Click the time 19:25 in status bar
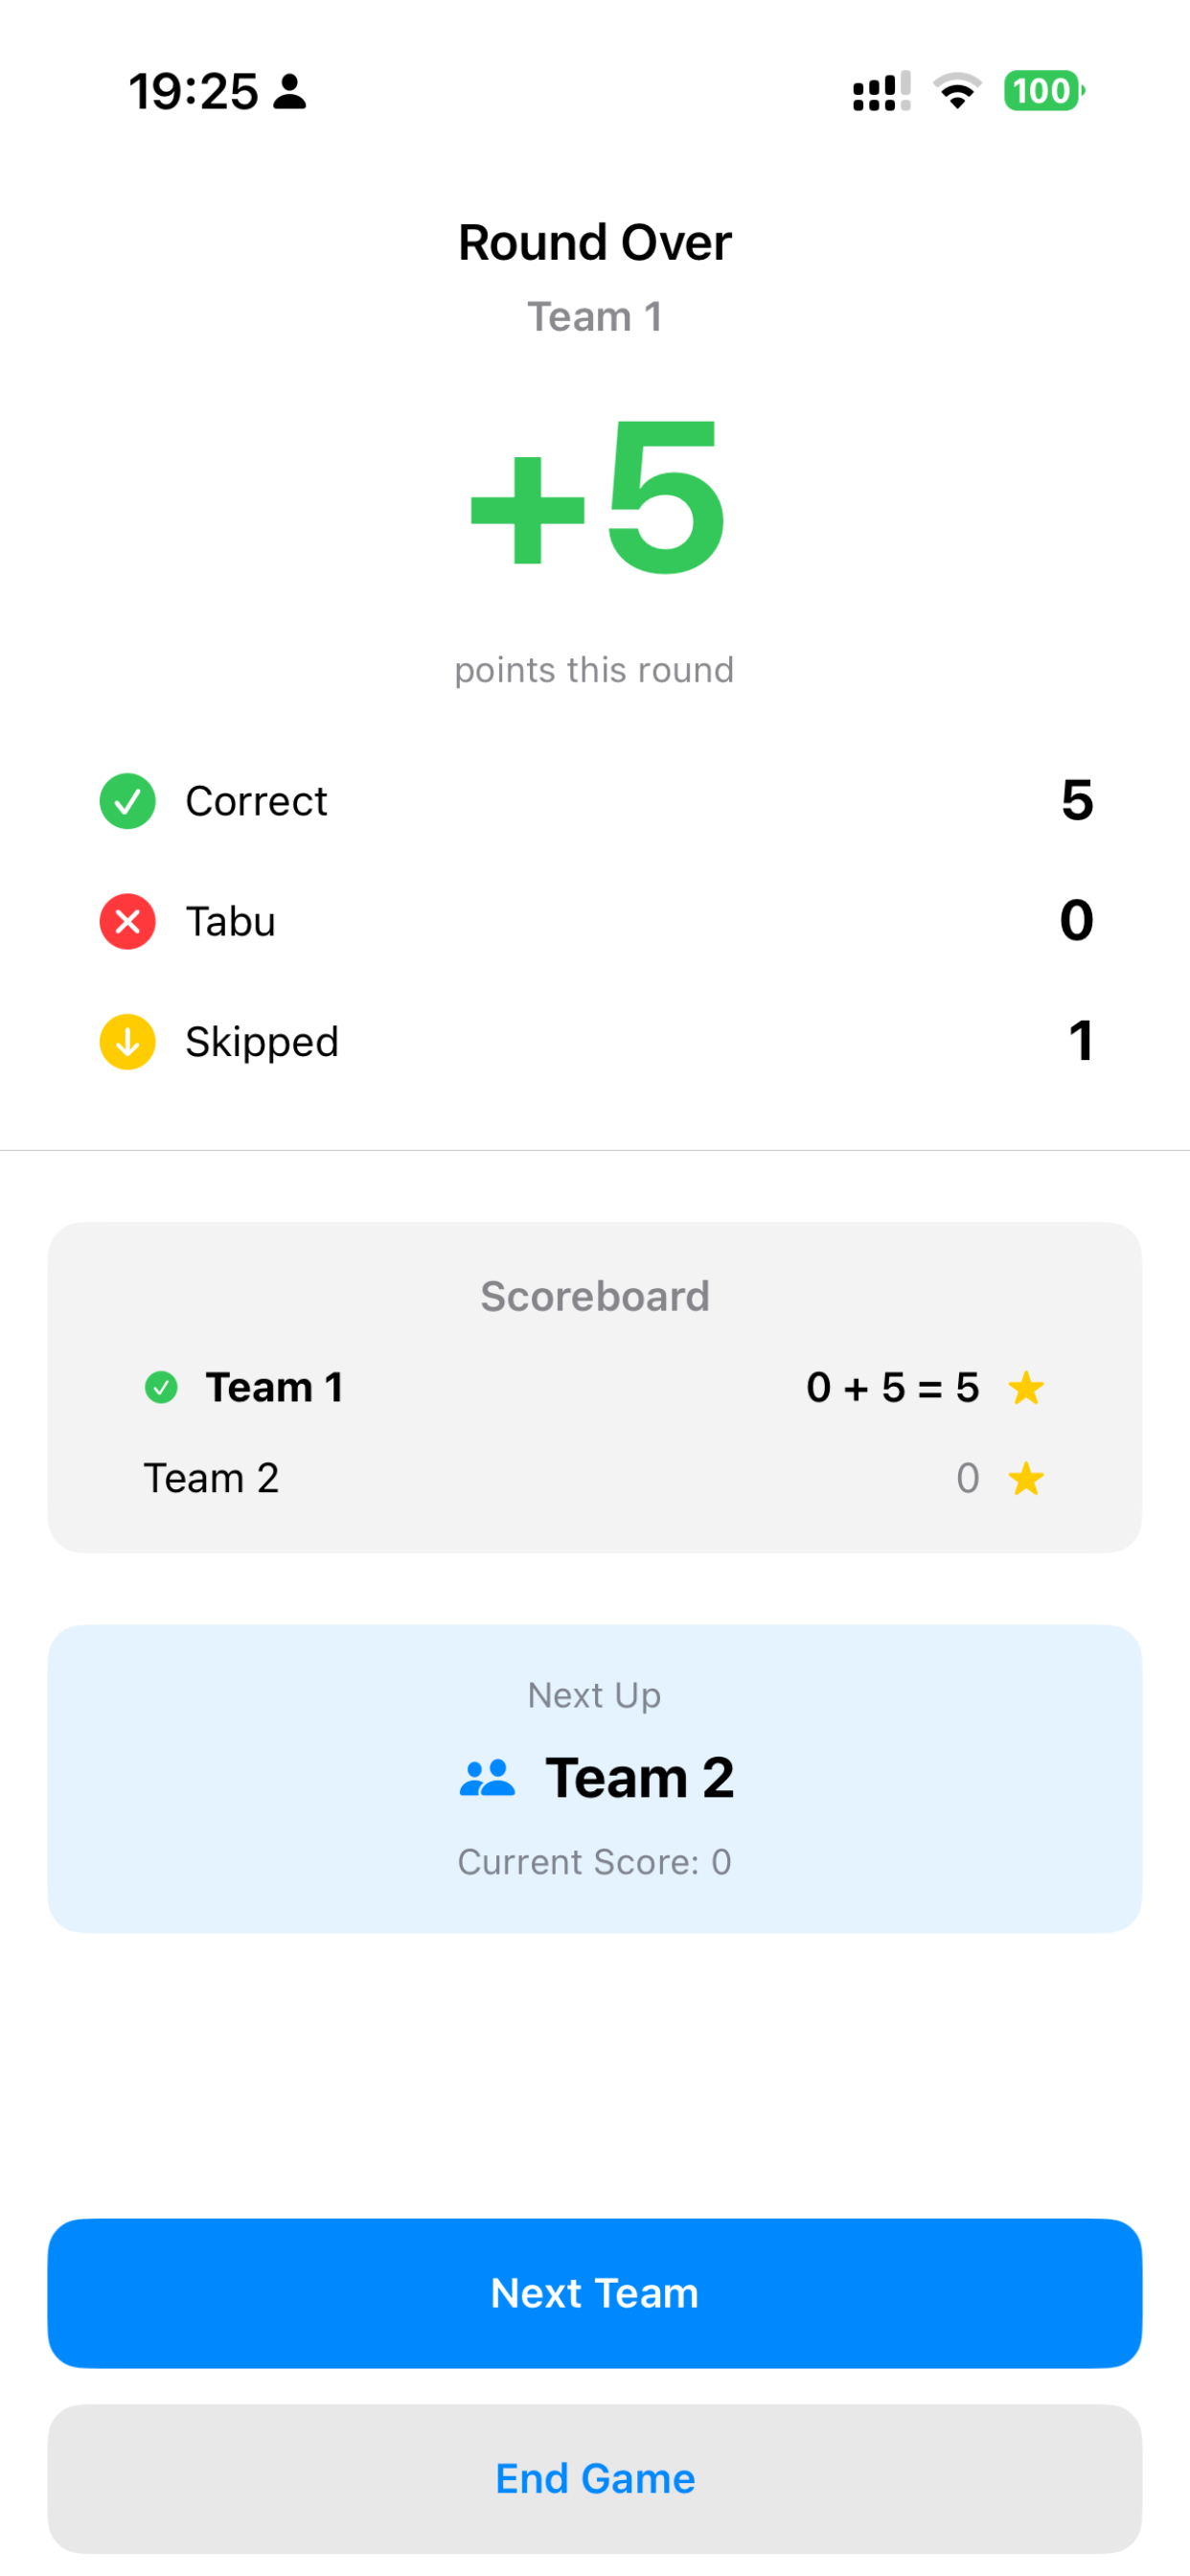 pyautogui.click(x=196, y=90)
